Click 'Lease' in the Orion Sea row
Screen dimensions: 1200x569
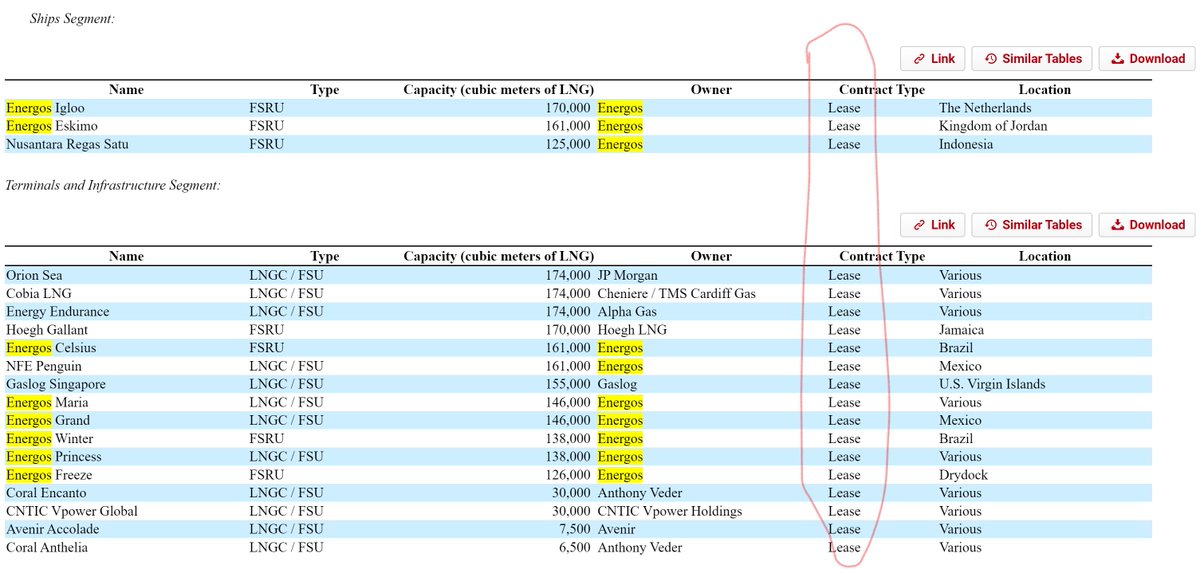pyautogui.click(x=844, y=275)
